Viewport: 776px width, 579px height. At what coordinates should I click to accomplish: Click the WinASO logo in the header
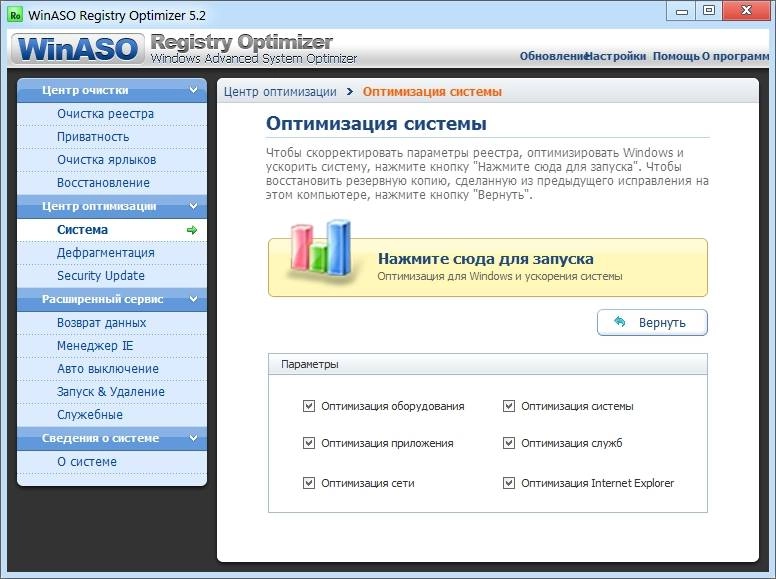click(78, 48)
